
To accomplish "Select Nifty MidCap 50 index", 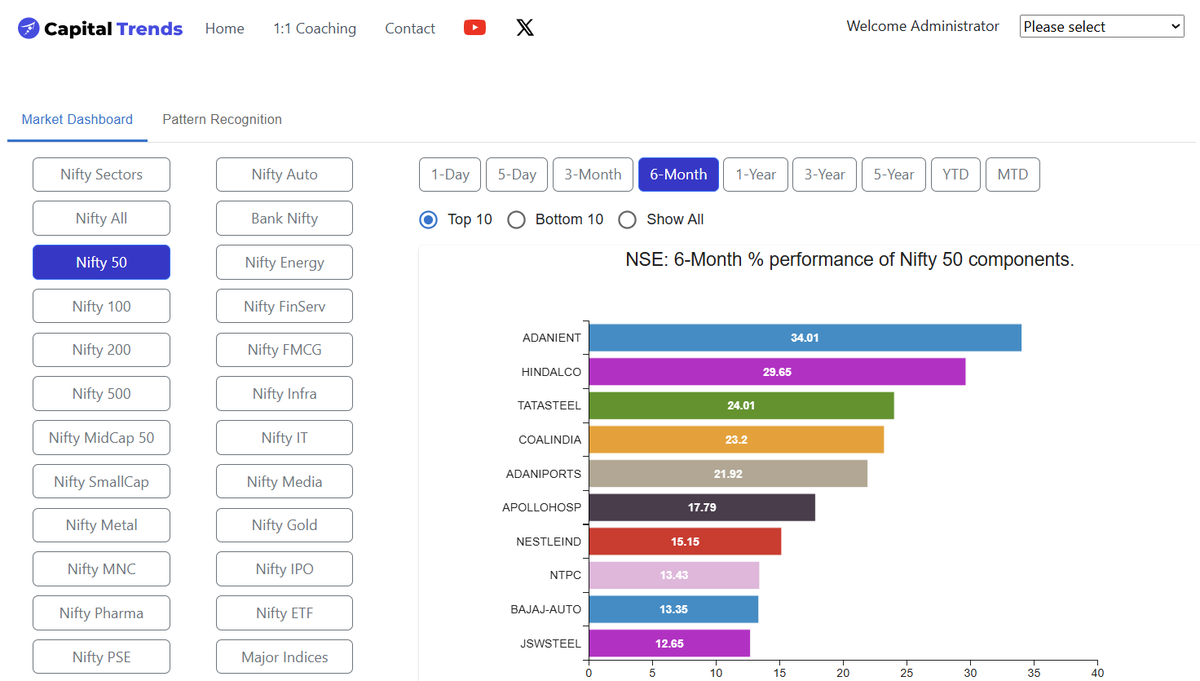I will 101,437.
